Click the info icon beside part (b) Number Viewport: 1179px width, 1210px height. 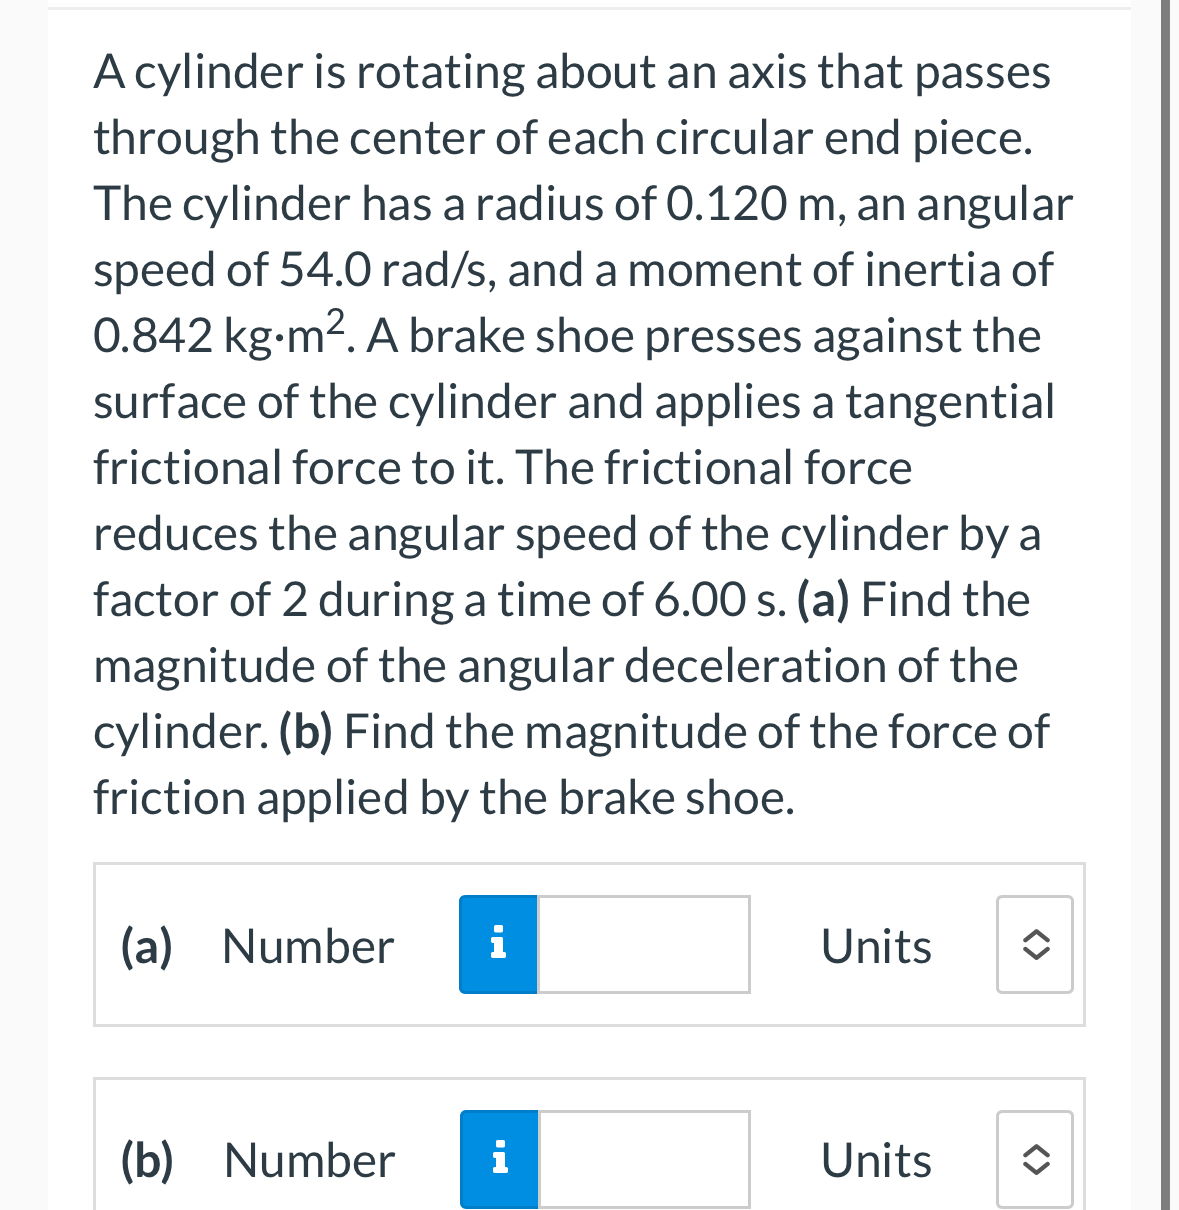(x=498, y=1158)
